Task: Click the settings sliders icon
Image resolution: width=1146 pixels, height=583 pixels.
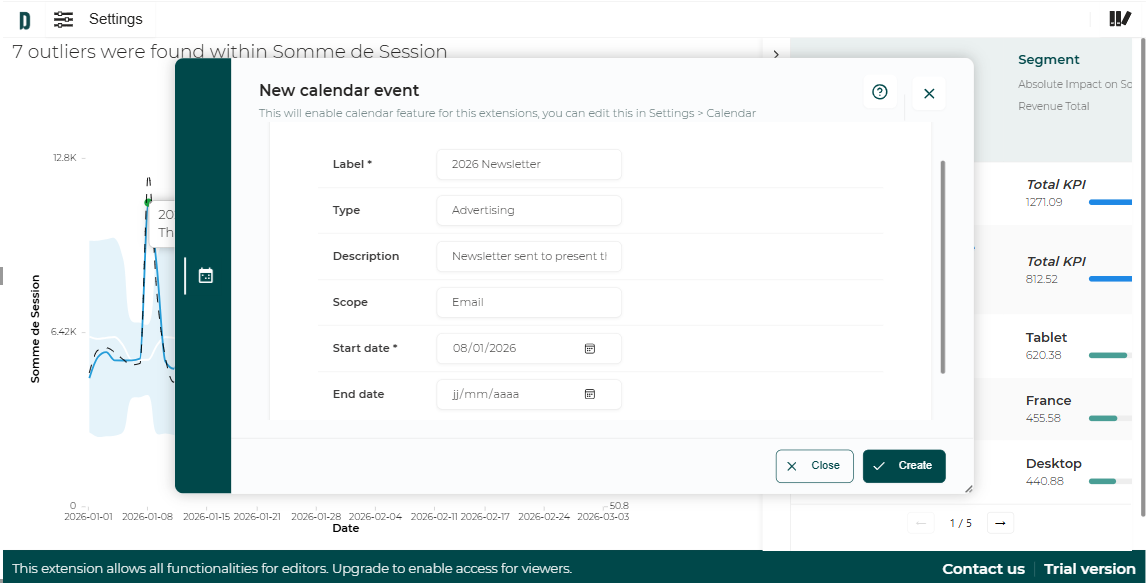Action: (x=64, y=19)
